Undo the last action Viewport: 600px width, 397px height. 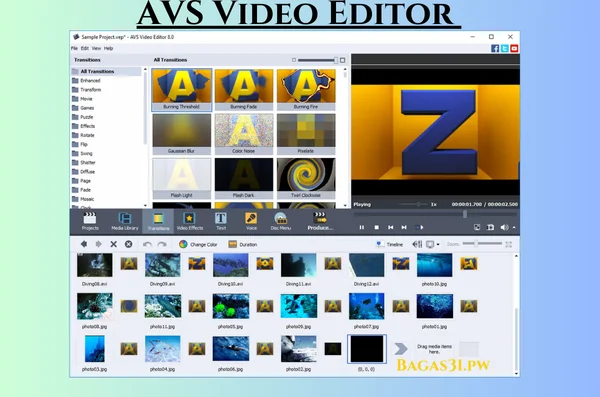point(147,244)
